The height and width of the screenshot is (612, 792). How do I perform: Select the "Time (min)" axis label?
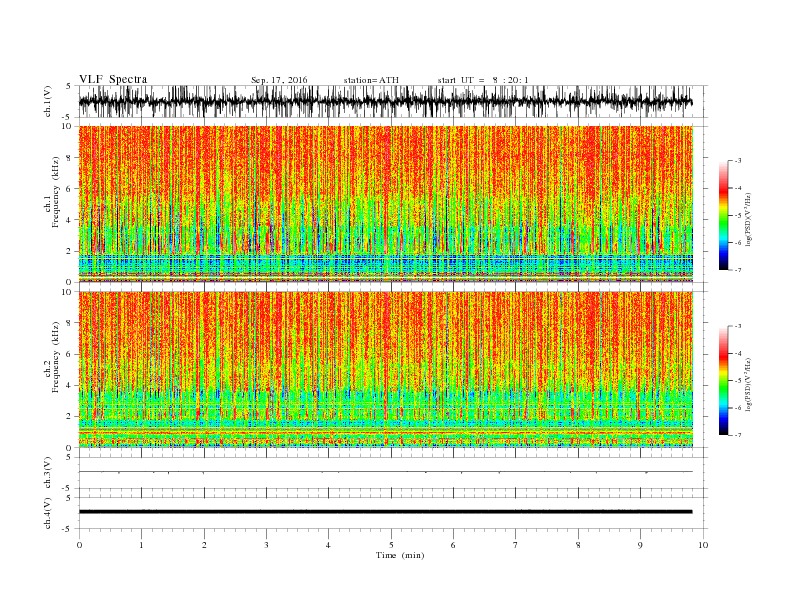pos(400,555)
